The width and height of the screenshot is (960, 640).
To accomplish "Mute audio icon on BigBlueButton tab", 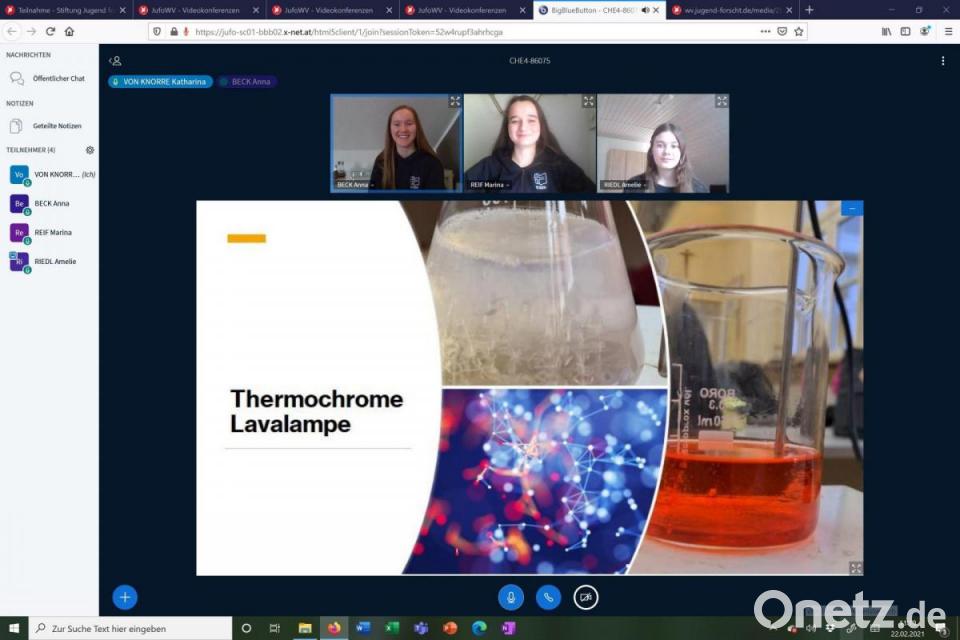I will click(645, 10).
